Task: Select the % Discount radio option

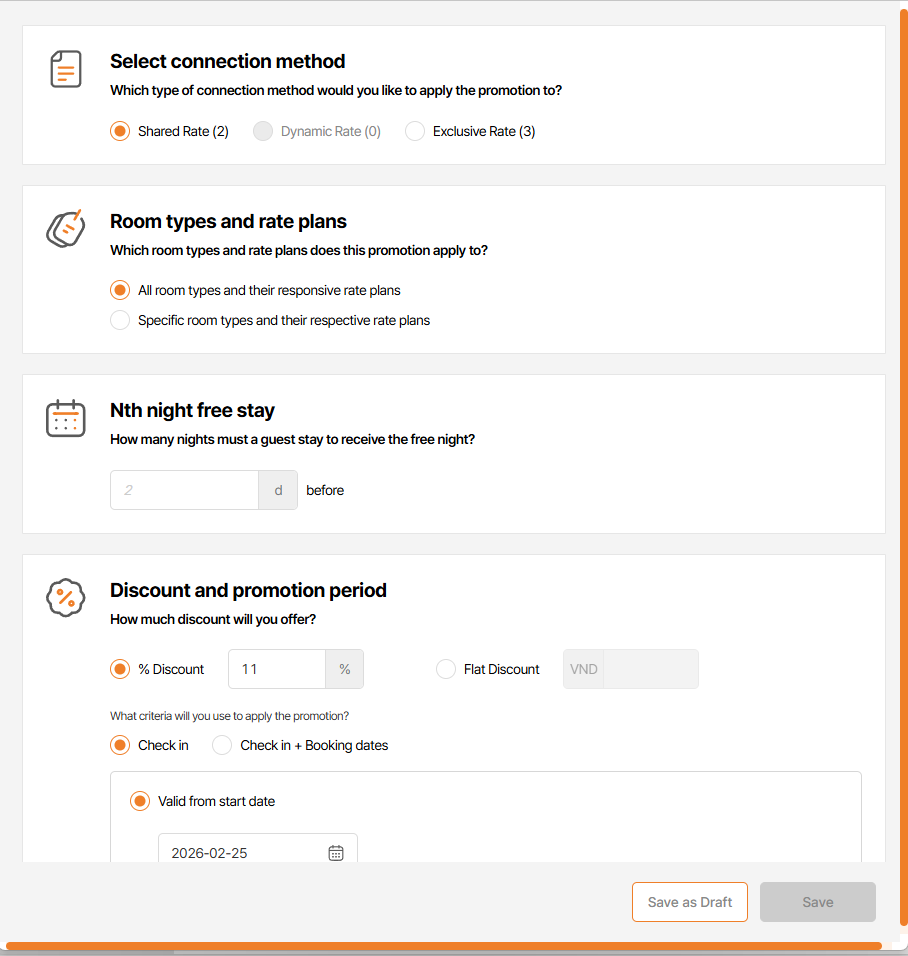Action: [120, 669]
